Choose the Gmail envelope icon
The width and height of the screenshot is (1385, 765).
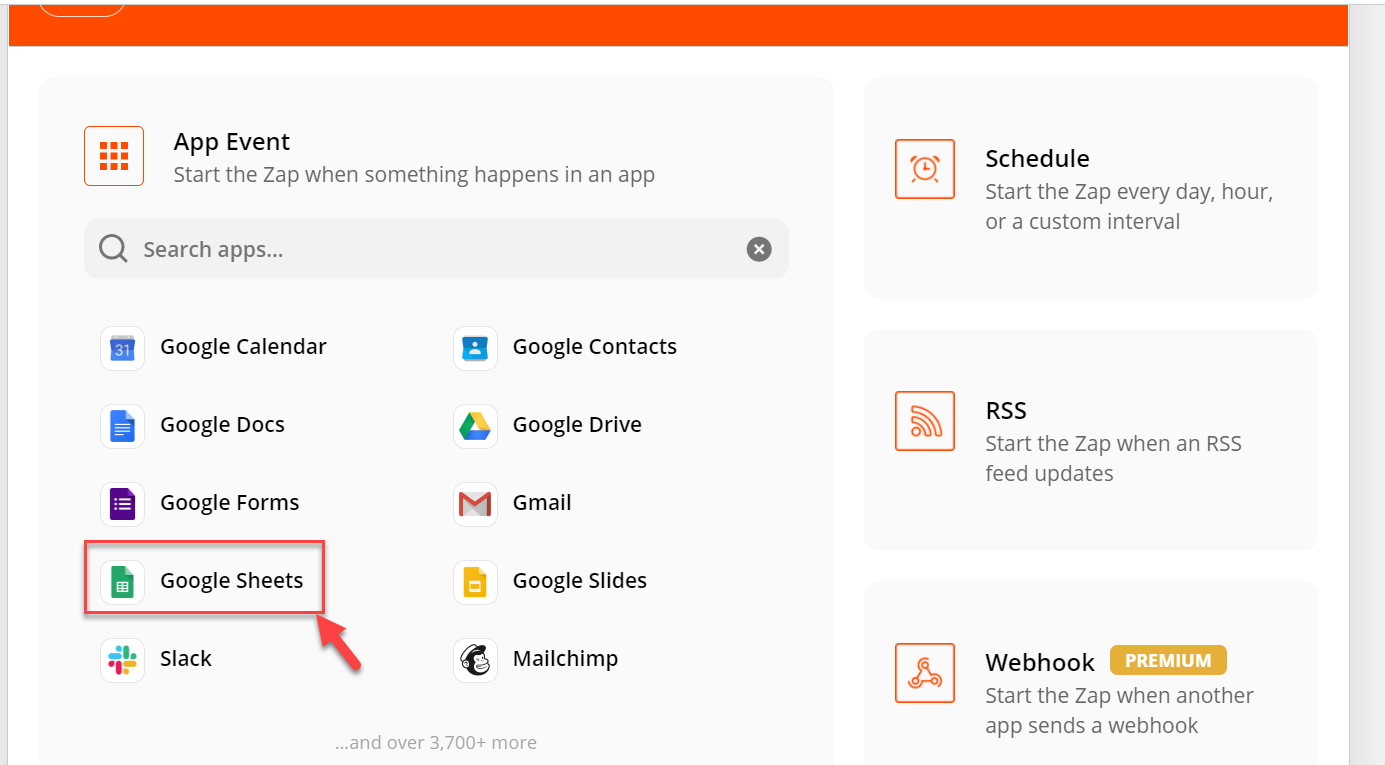475,504
